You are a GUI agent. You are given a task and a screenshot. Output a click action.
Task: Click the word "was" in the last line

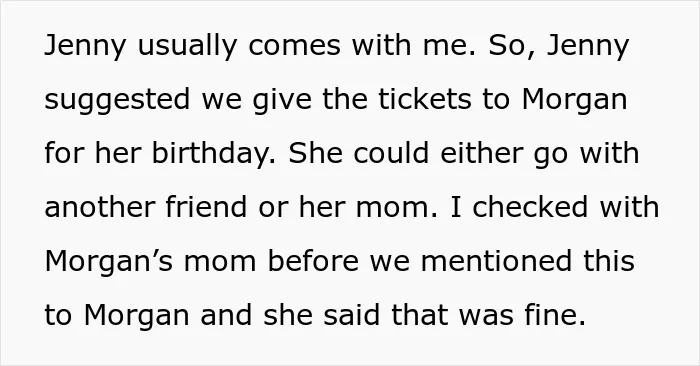486,316
